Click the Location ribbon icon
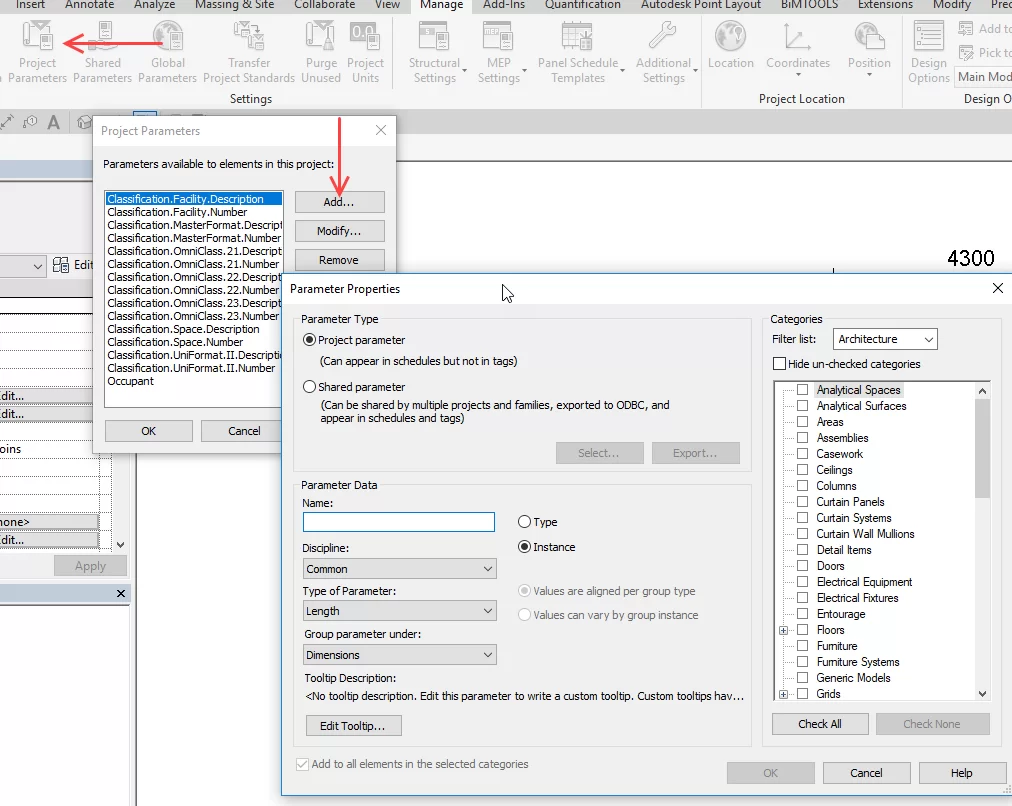The image size is (1012, 806). pyautogui.click(x=730, y=49)
